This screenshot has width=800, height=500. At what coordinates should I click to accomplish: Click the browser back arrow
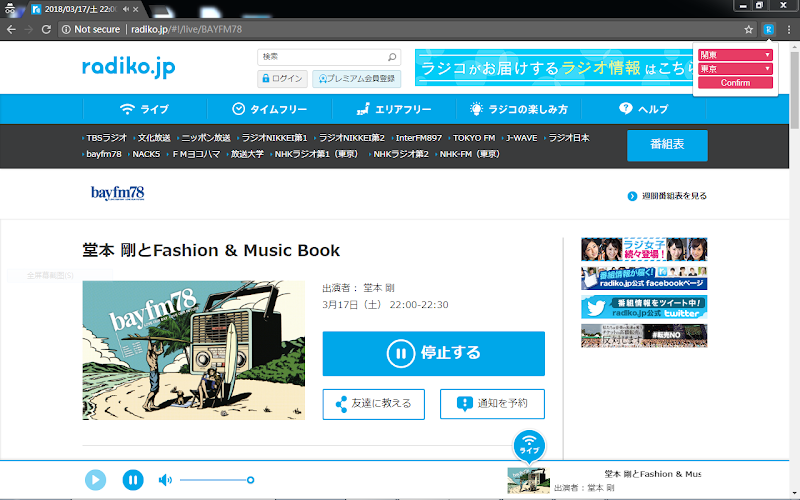coord(11,30)
